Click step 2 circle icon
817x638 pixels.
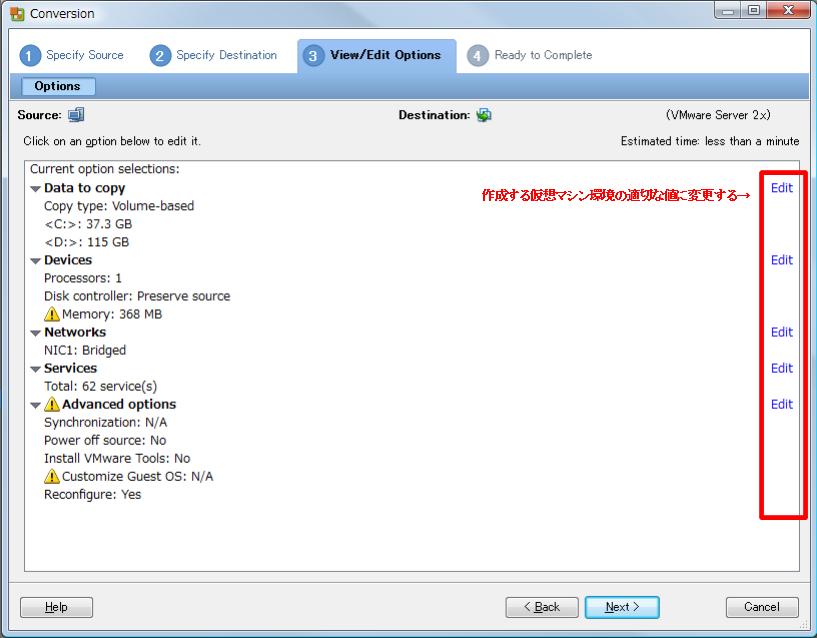coord(160,56)
